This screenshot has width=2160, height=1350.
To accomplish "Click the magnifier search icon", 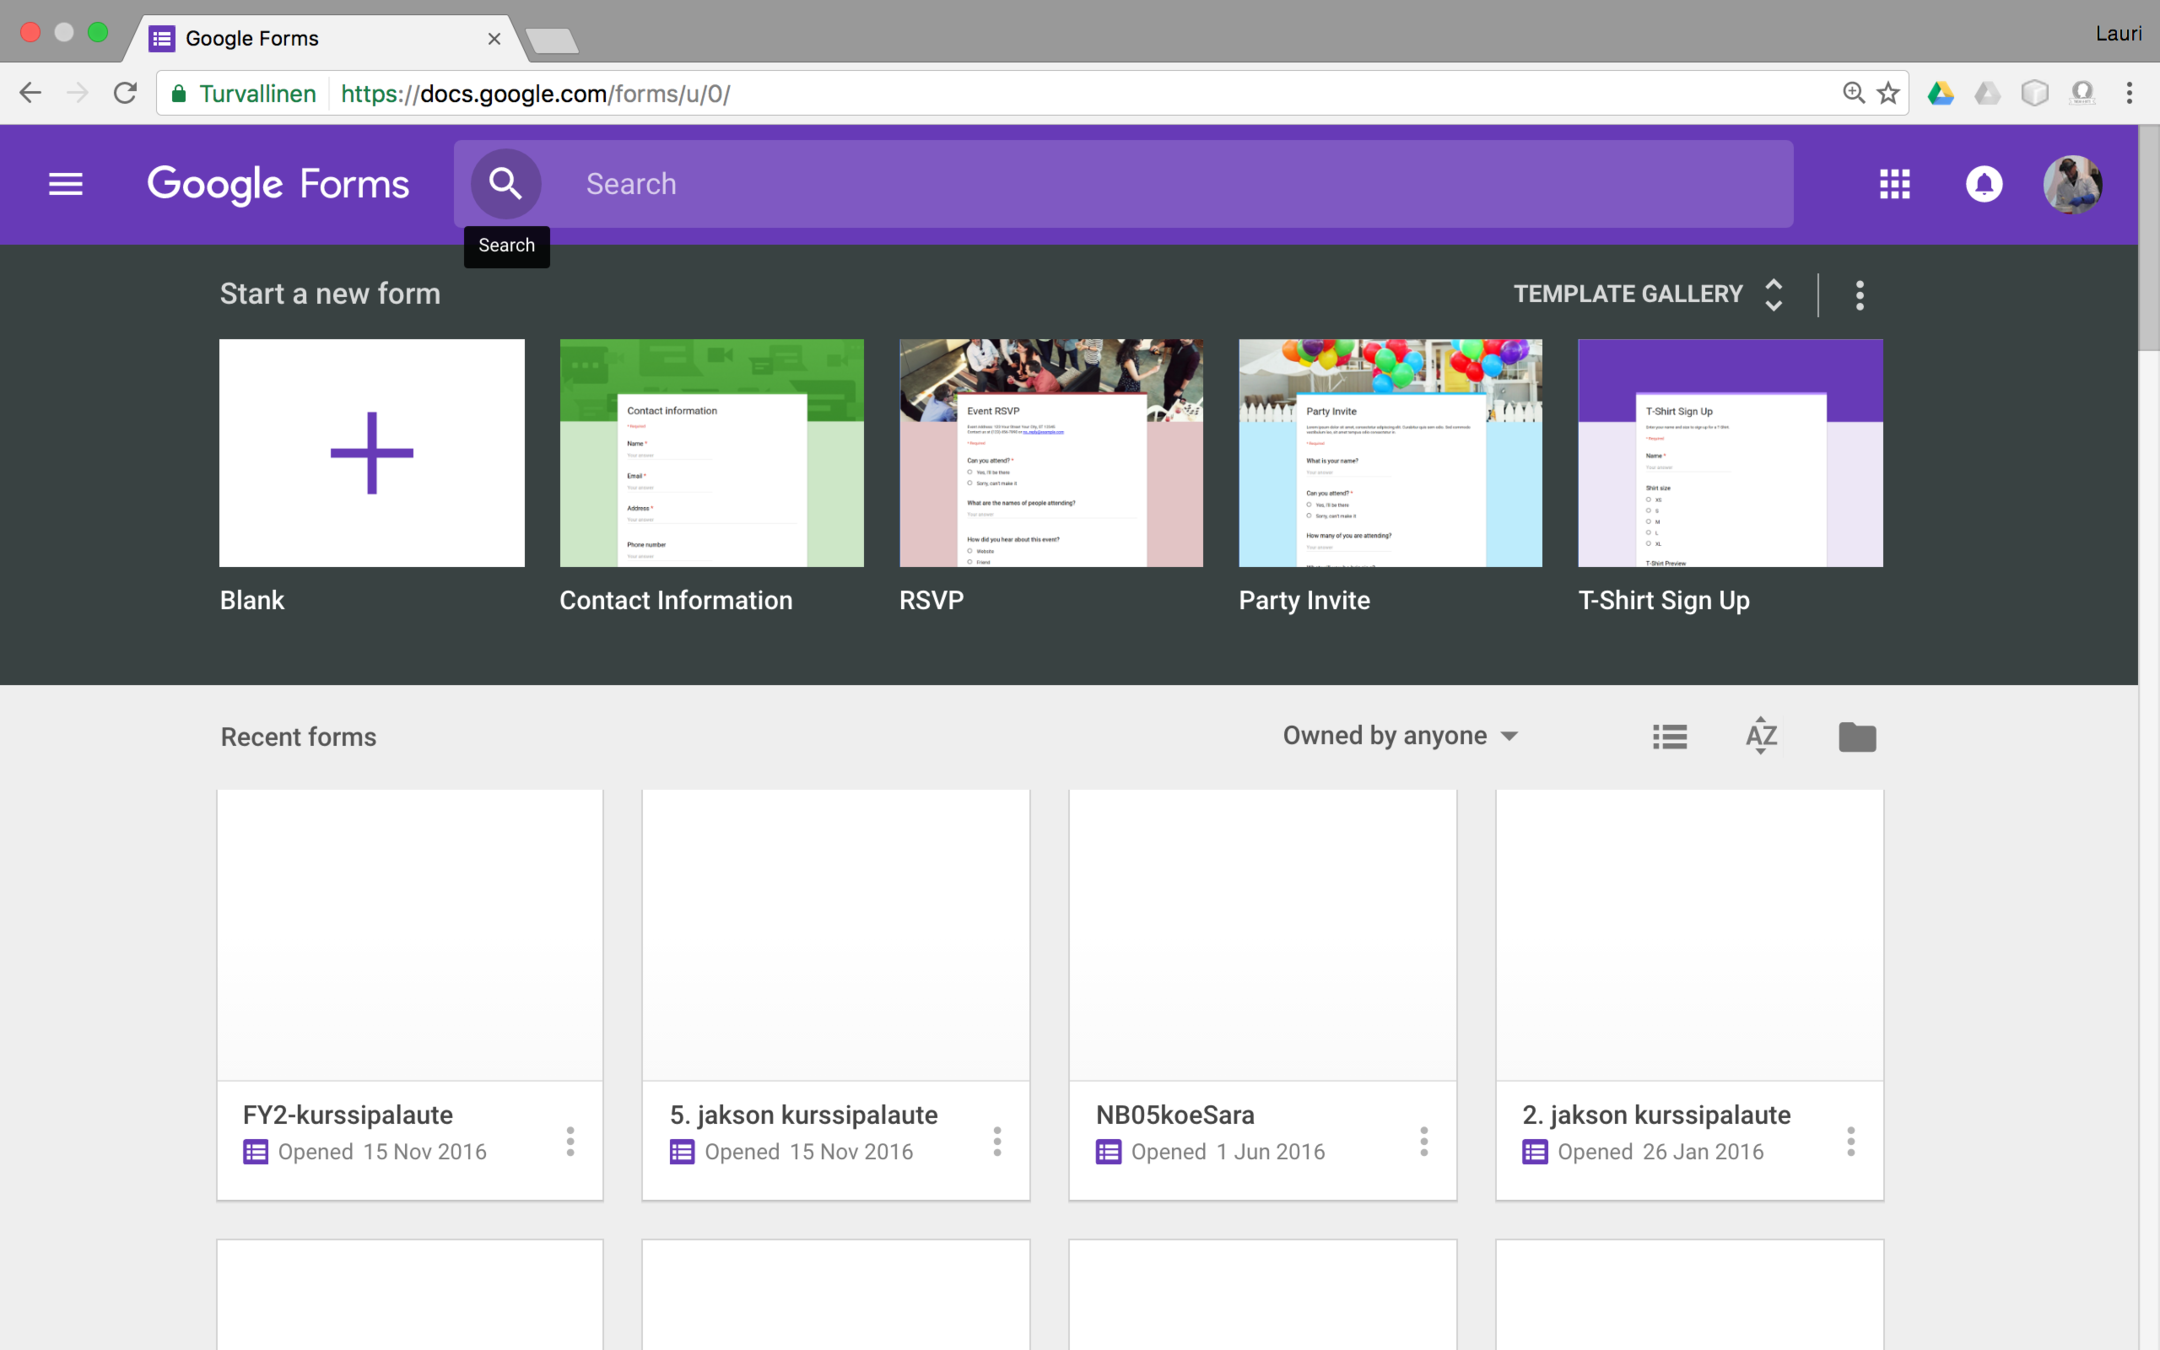I will coord(506,184).
